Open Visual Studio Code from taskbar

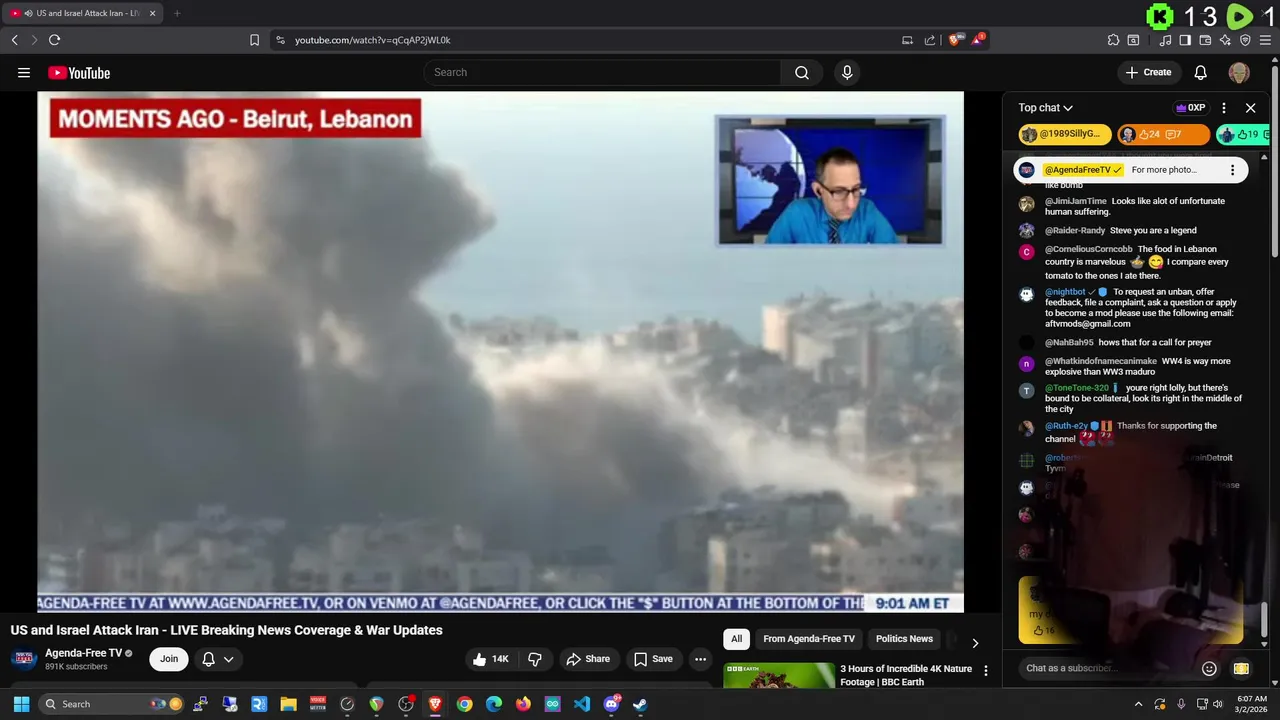coord(582,704)
